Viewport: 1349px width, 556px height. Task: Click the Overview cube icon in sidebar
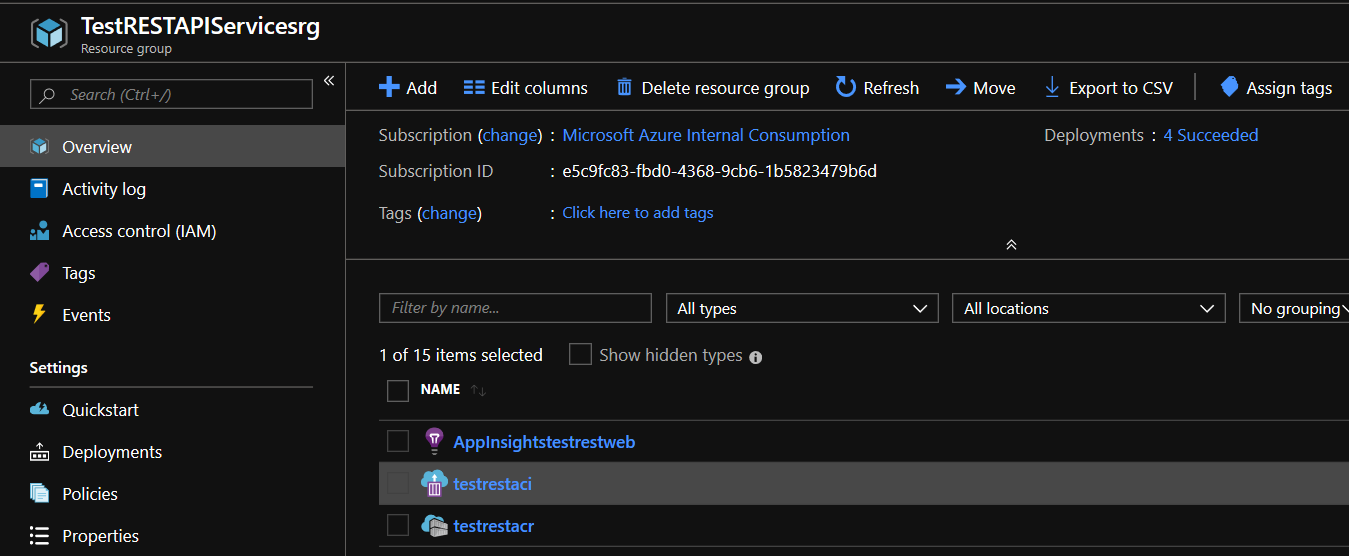tap(40, 147)
